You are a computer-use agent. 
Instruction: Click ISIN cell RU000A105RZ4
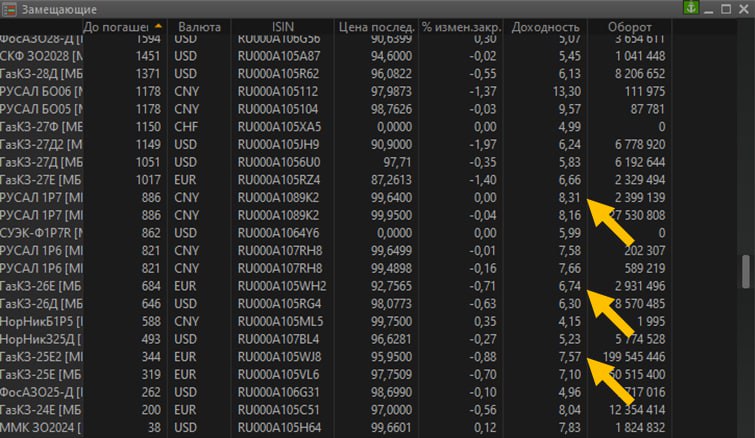tap(279, 180)
